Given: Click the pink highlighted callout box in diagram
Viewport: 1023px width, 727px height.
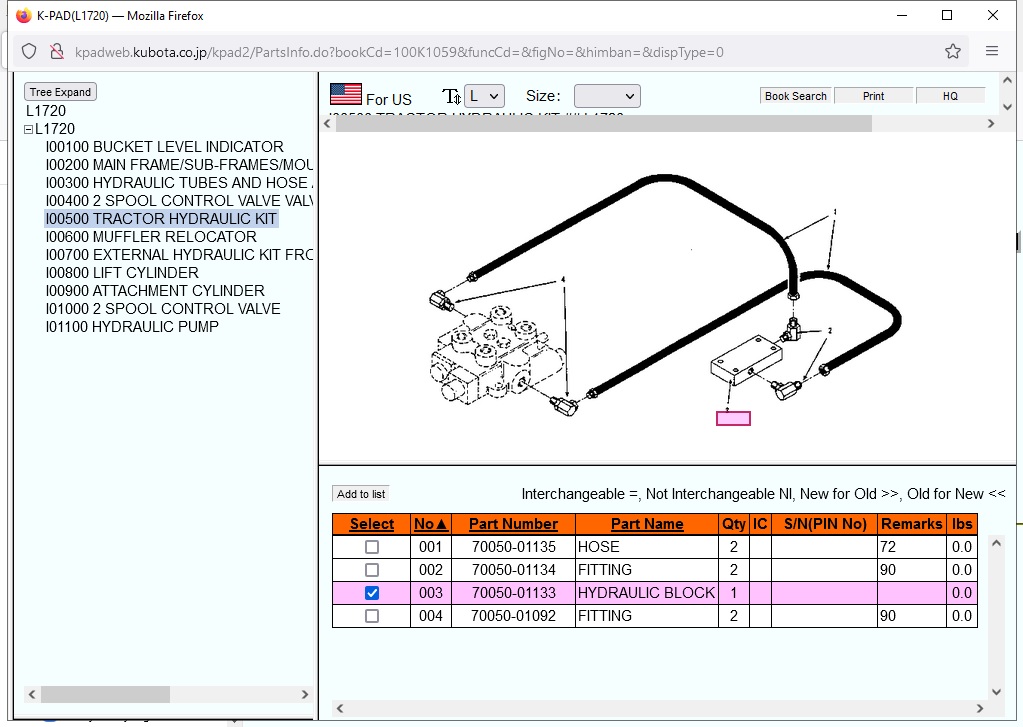Looking at the screenshot, I should click(x=733, y=418).
